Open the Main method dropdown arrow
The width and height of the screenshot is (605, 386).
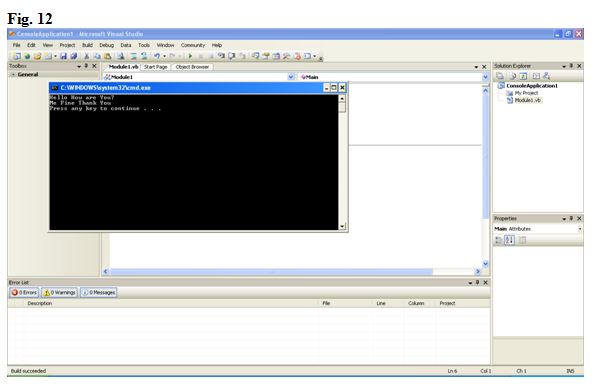485,77
